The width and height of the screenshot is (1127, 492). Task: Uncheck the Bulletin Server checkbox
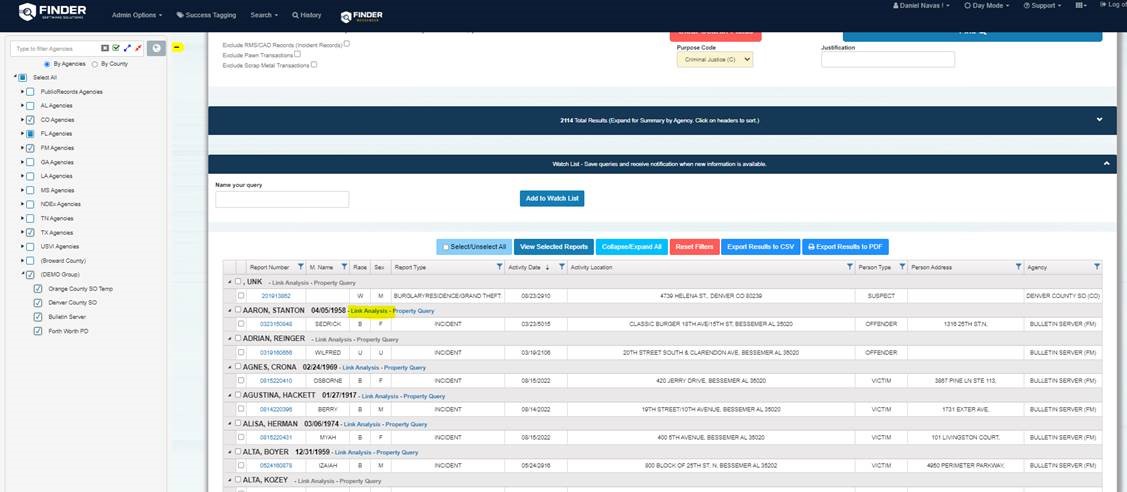[38, 317]
